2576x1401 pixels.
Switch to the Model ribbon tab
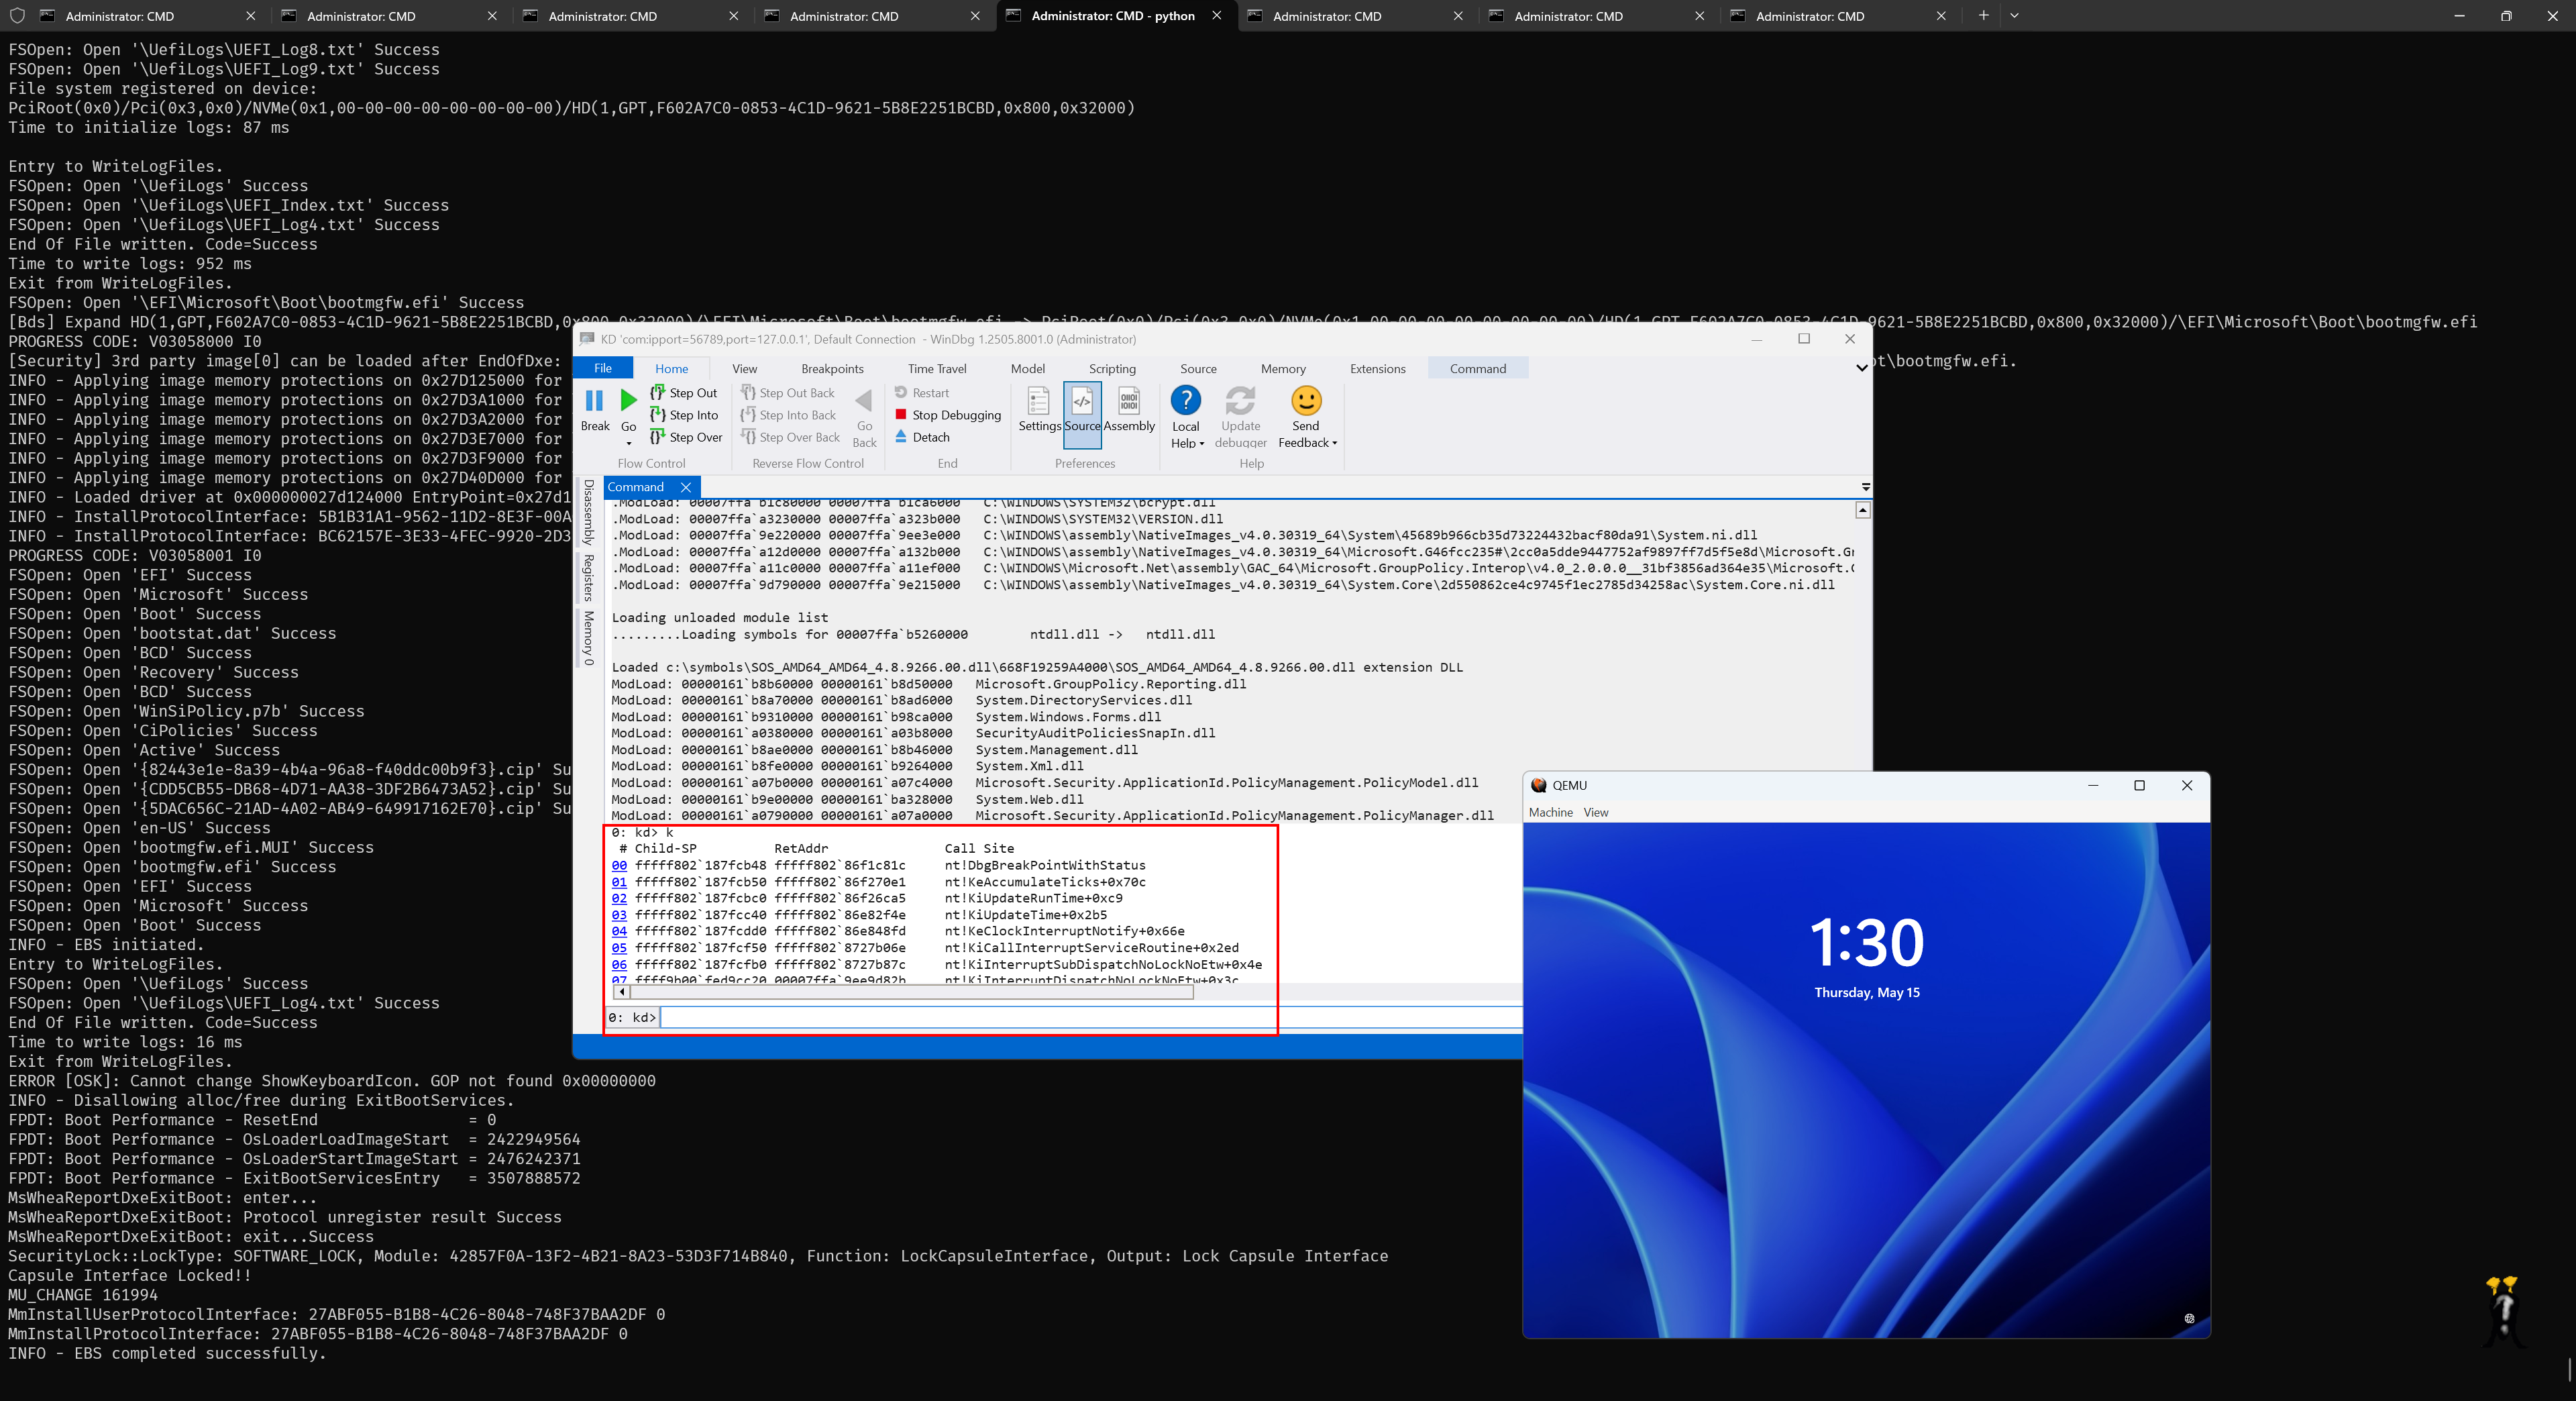click(1027, 369)
